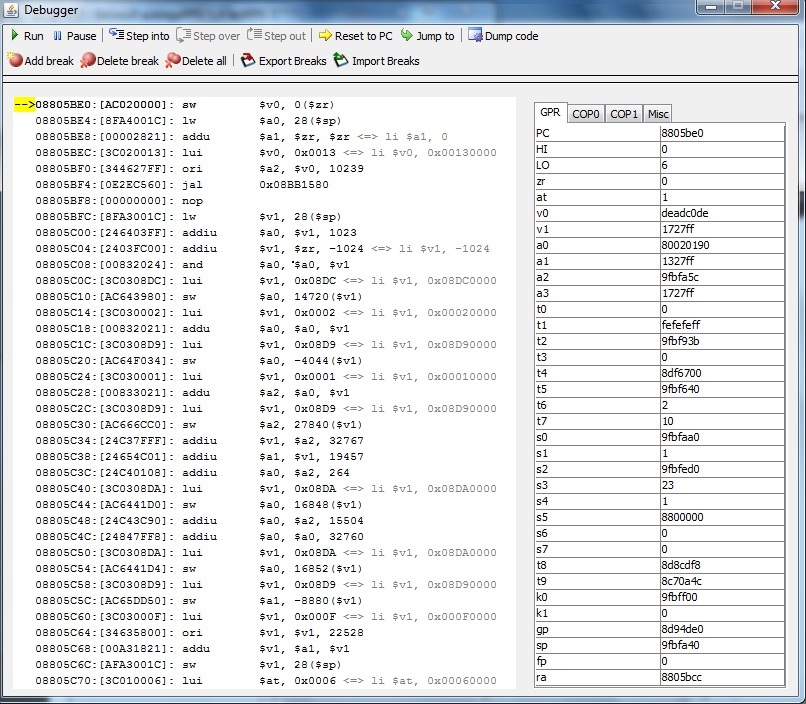806x704 pixels.
Task: Add a breakpoint with Add break
Action: (x=40, y=61)
